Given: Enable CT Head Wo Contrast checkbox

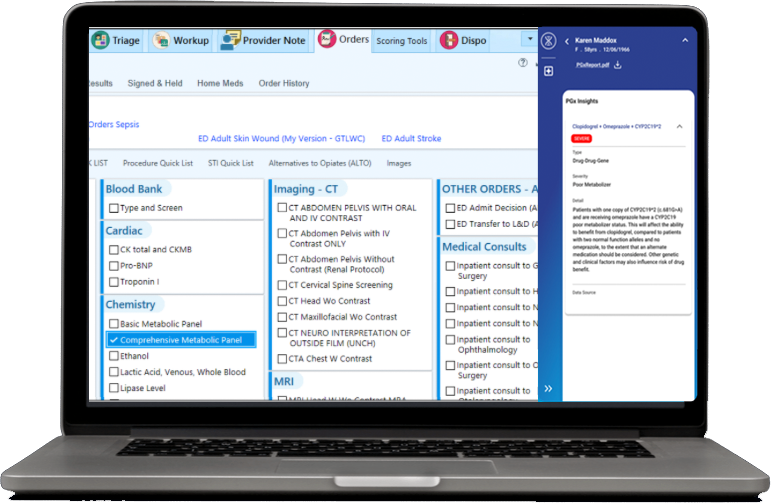Looking at the screenshot, I should tap(282, 301).
